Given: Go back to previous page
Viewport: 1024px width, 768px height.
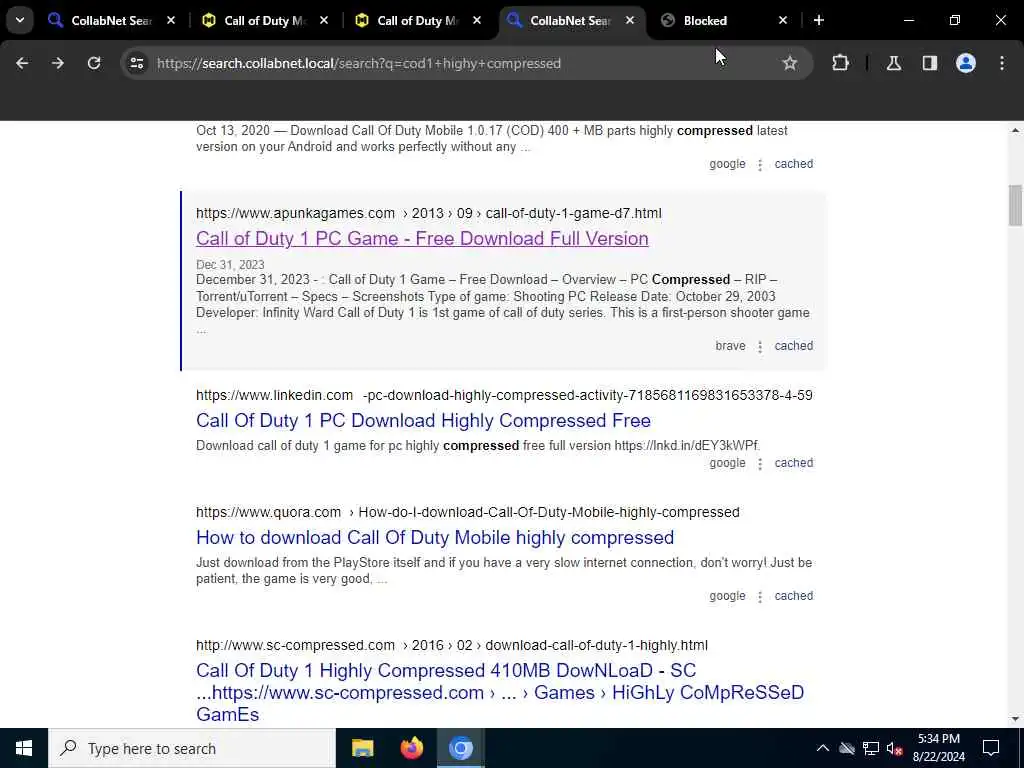Looking at the screenshot, I should (22, 63).
